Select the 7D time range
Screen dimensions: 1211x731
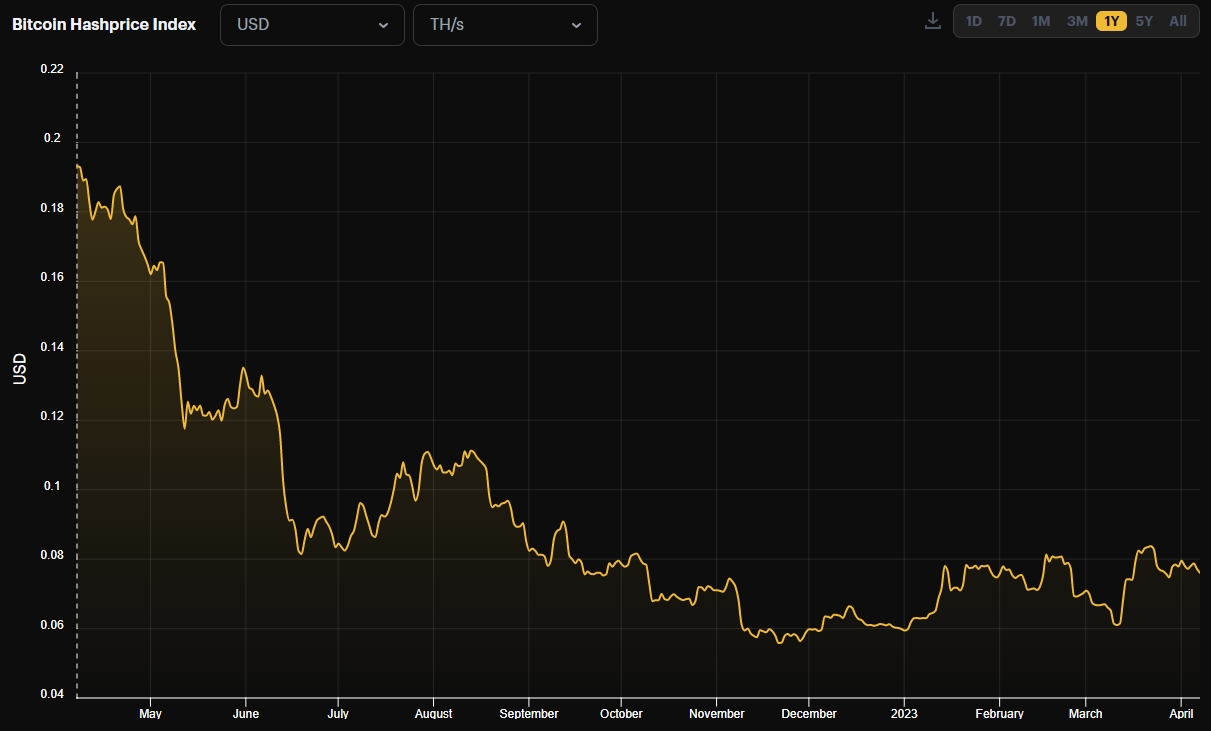pos(1007,21)
